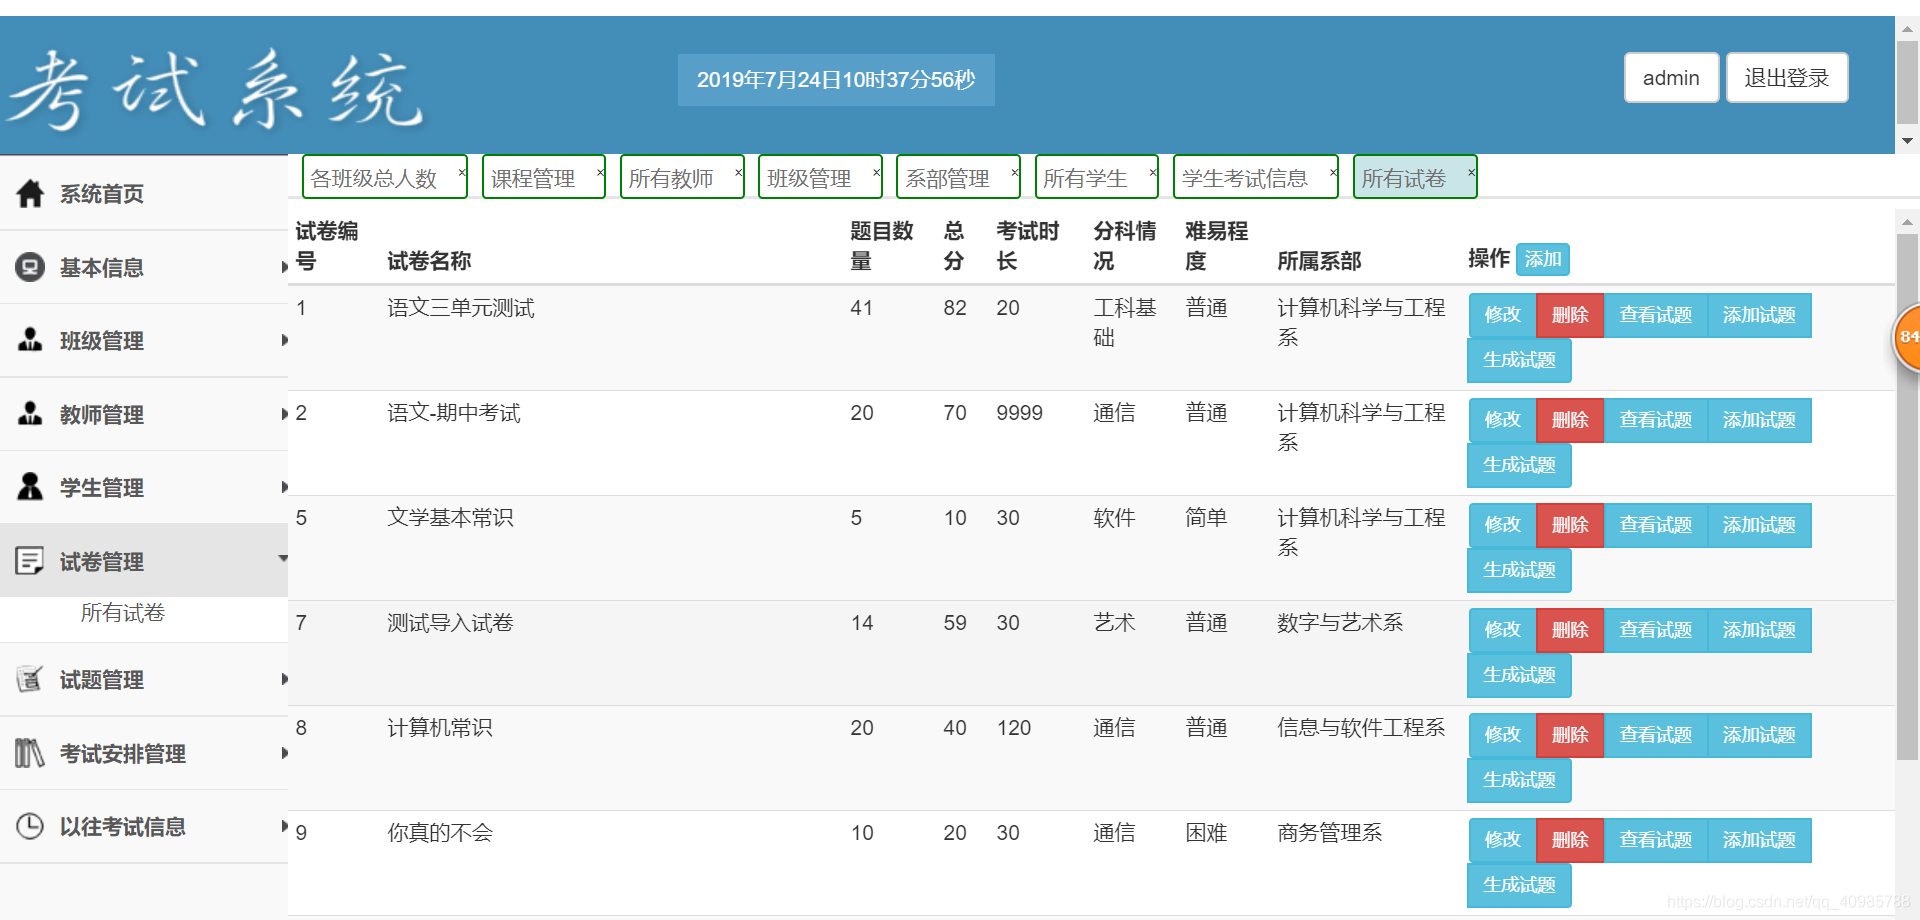Click the table scrollbar up arrow
Image resolution: width=1920 pixels, height=920 pixels.
pos(1907,222)
